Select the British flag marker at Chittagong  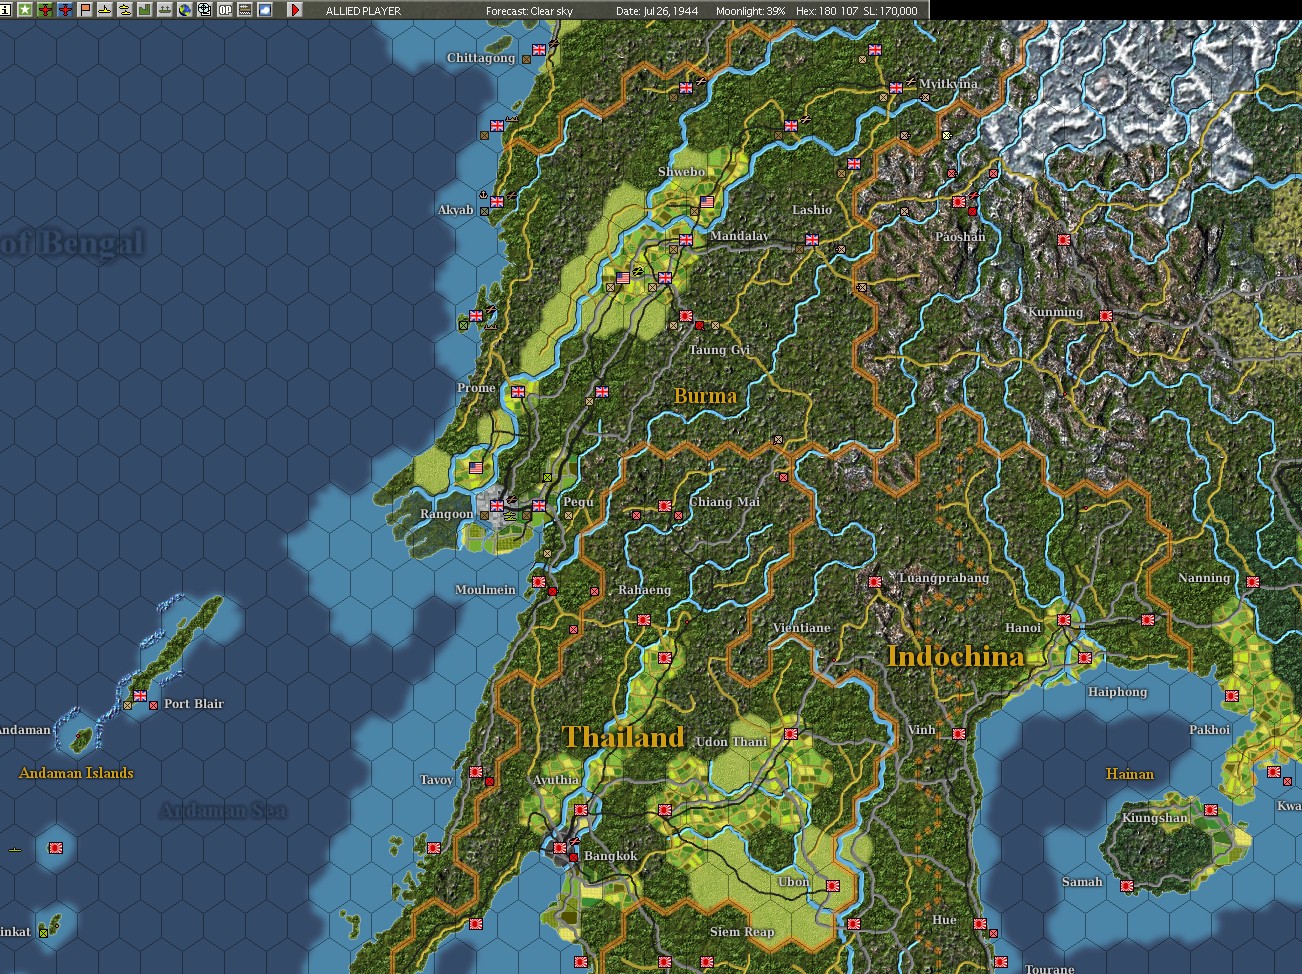540,50
